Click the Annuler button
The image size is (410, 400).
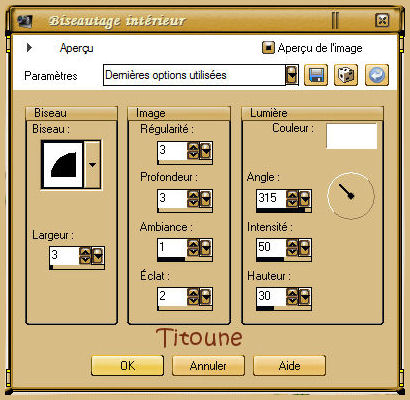click(208, 366)
